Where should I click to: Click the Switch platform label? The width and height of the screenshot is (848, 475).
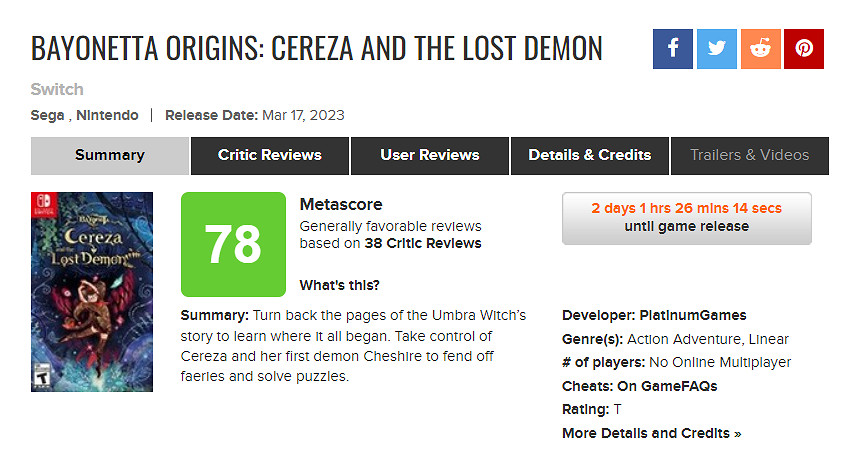point(57,89)
